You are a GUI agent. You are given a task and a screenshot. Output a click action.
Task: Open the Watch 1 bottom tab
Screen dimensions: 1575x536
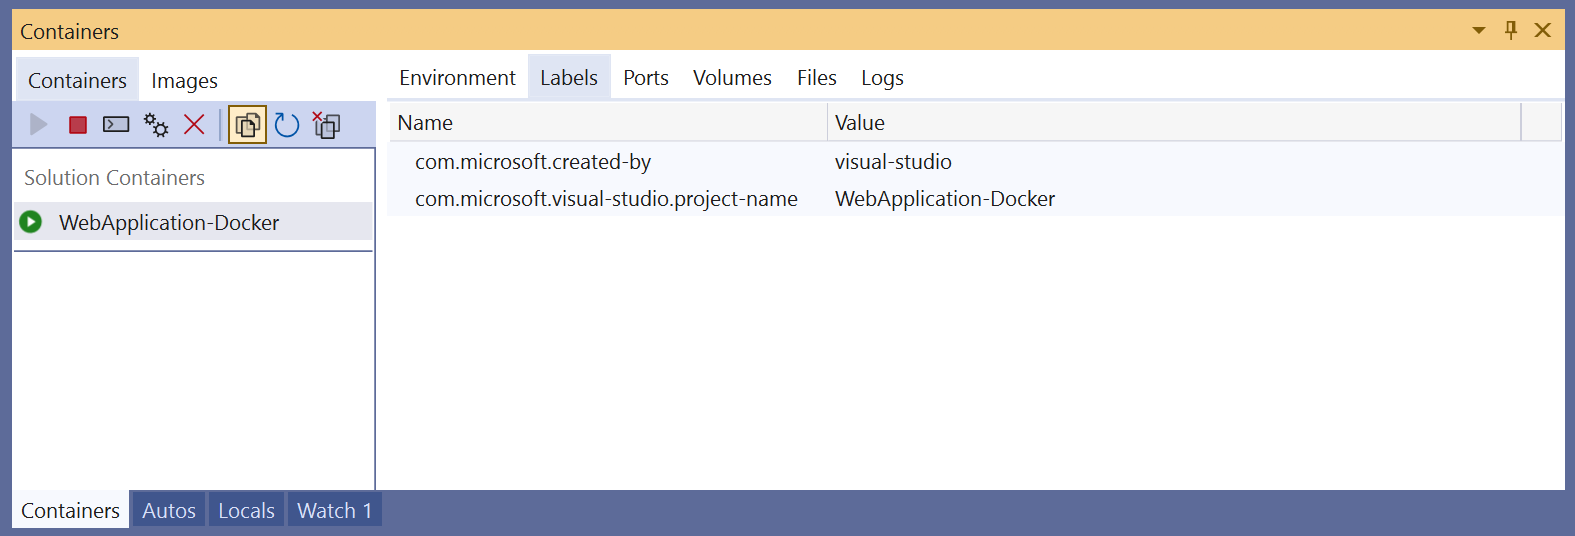pos(334,511)
